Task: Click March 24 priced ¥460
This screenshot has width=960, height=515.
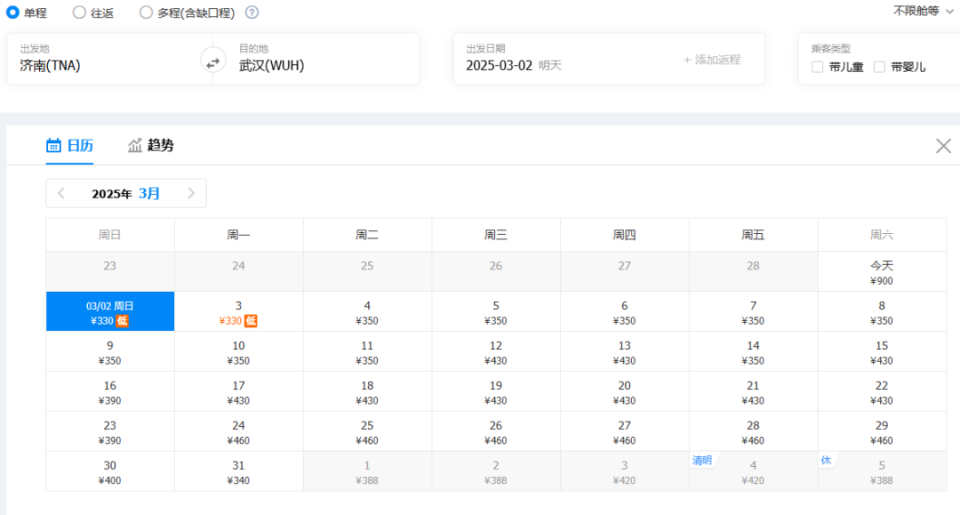Action: pos(239,432)
